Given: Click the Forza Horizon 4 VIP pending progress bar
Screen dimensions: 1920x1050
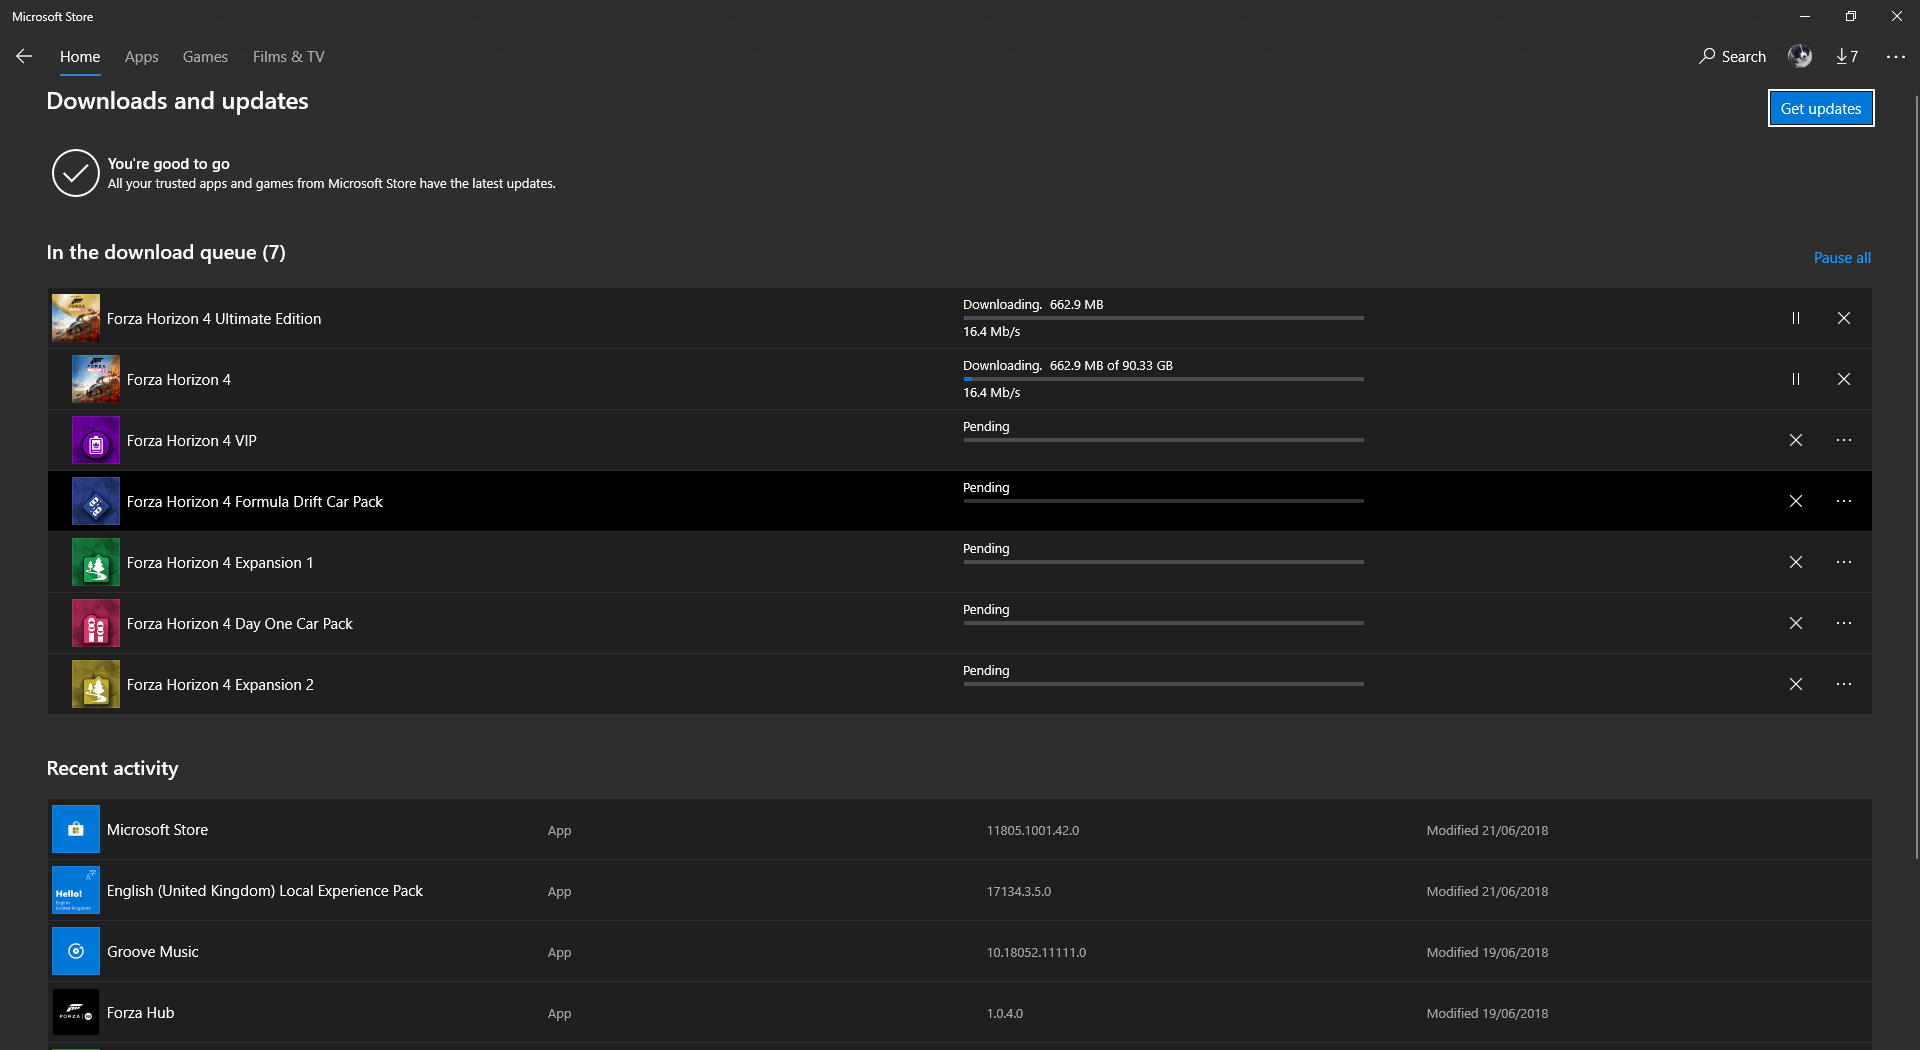Looking at the screenshot, I should (x=1163, y=440).
